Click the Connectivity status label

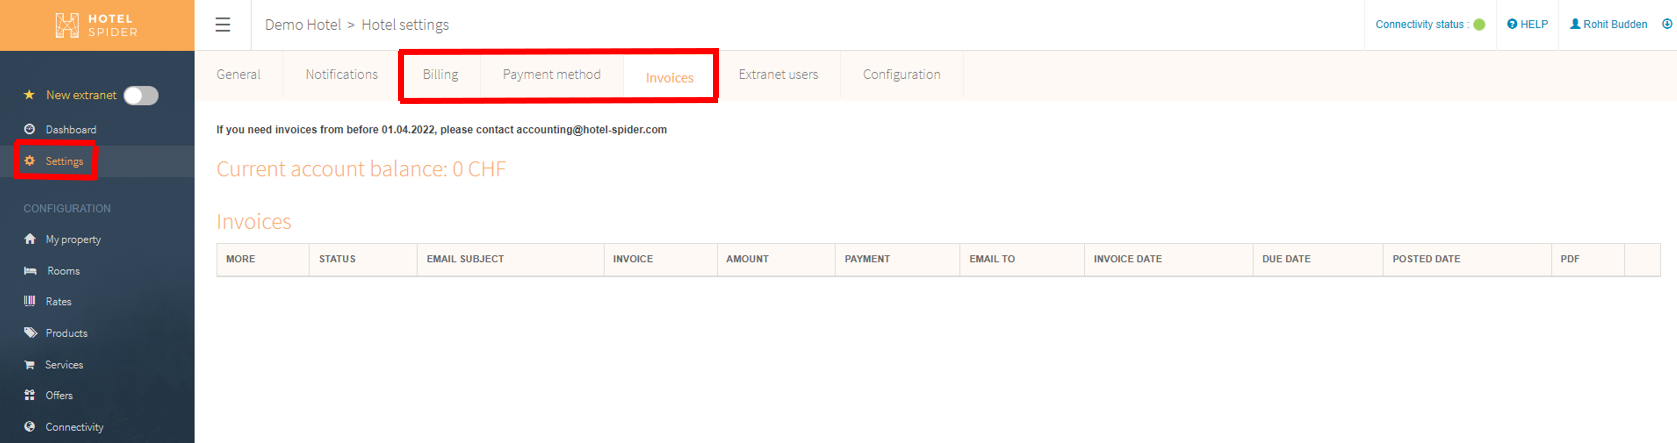point(1423,24)
